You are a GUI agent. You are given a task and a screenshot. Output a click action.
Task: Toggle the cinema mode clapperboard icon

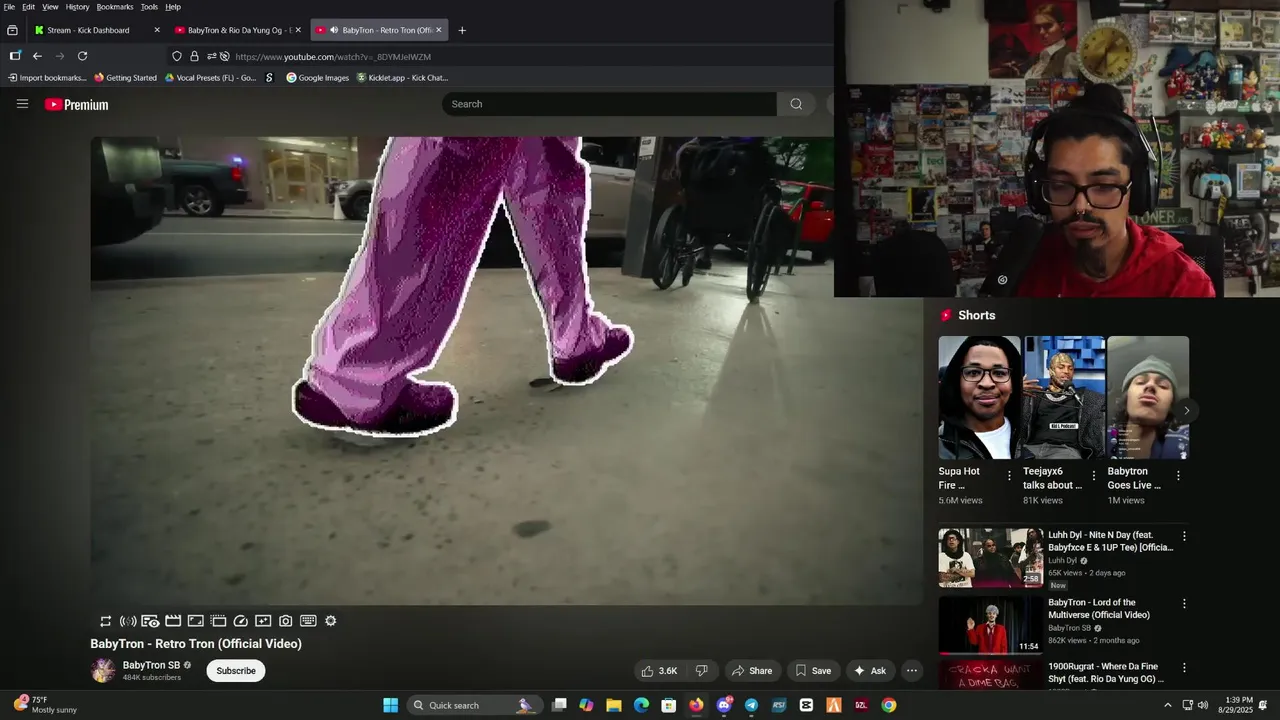click(173, 621)
